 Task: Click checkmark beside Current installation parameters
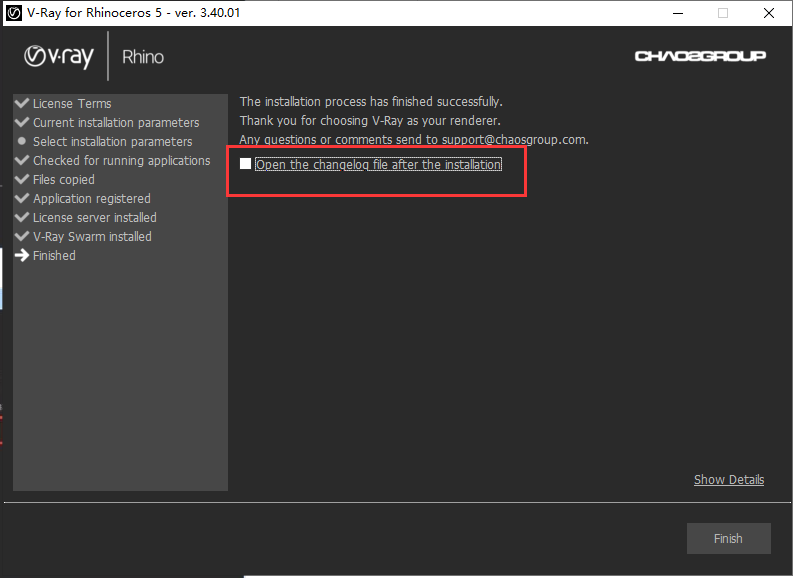click(x=22, y=122)
